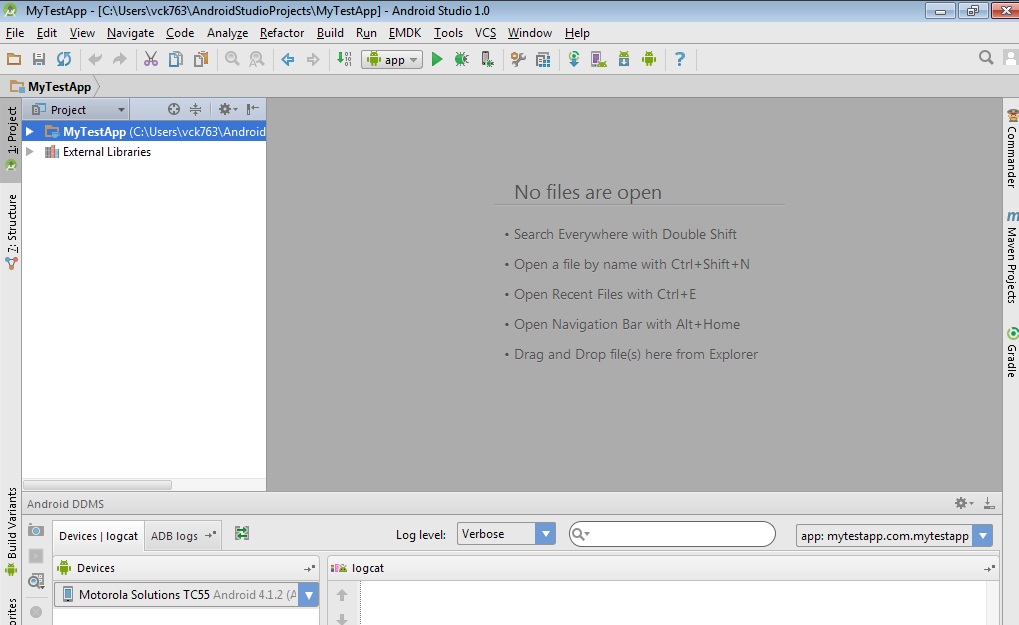Open the AVD Manager icon
The image size is (1019, 625).
[599, 59]
